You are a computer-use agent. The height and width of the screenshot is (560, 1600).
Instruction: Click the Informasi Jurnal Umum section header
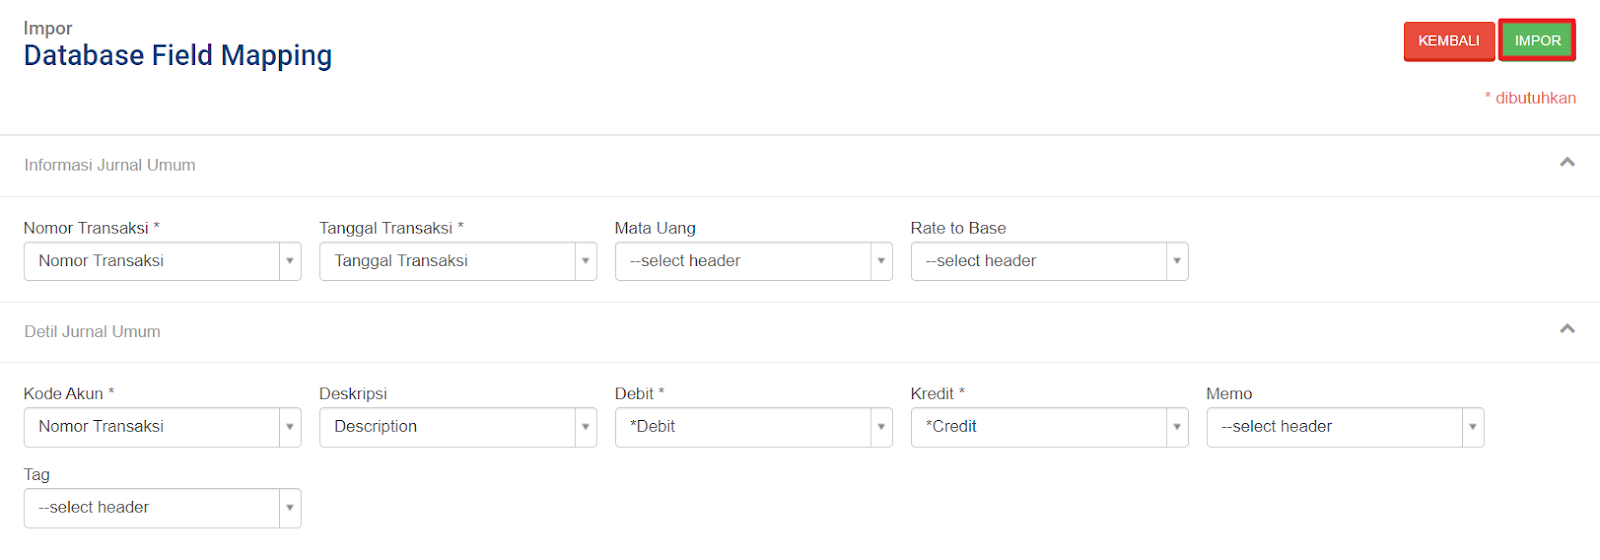[x=110, y=165]
